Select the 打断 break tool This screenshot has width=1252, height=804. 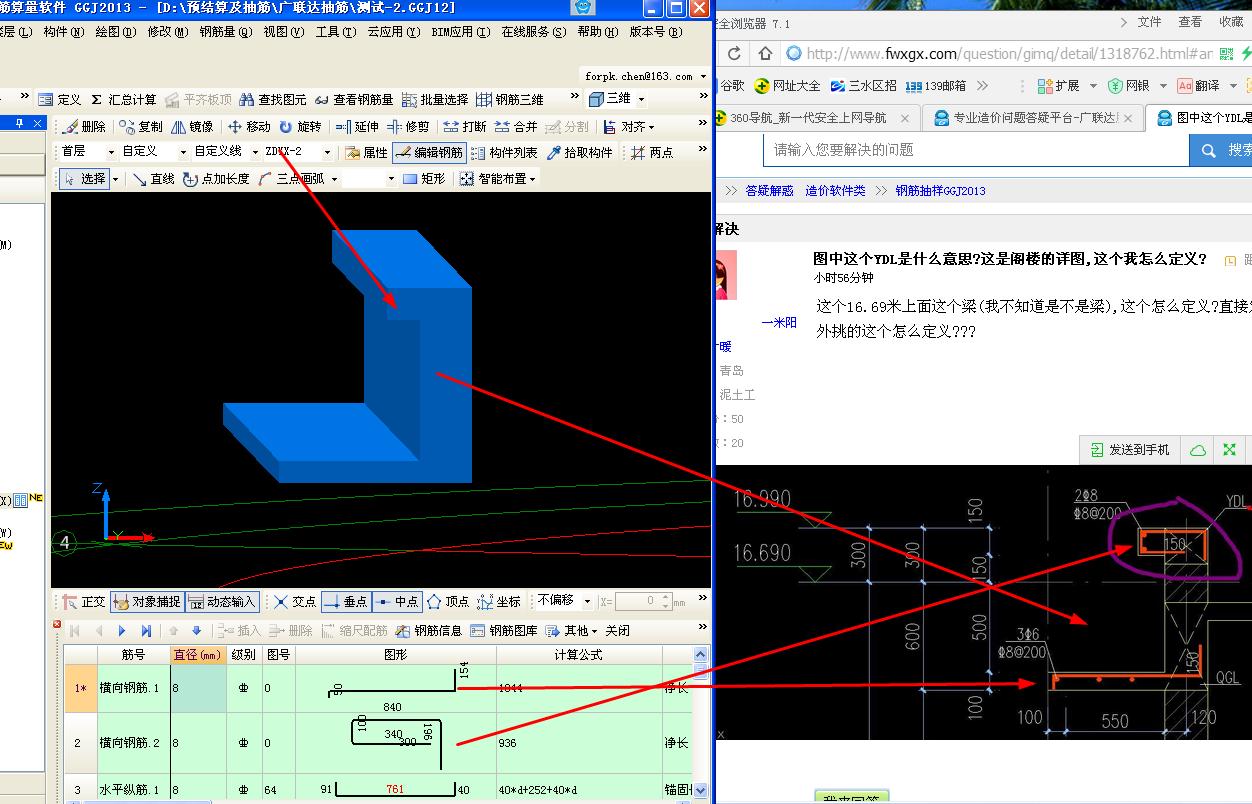[465, 126]
